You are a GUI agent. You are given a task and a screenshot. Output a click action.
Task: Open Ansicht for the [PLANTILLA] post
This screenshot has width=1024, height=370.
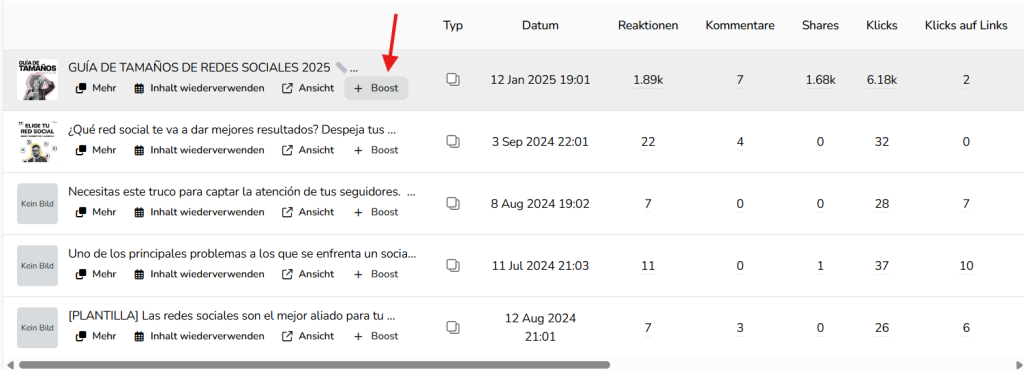pyautogui.click(x=308, y=336)
